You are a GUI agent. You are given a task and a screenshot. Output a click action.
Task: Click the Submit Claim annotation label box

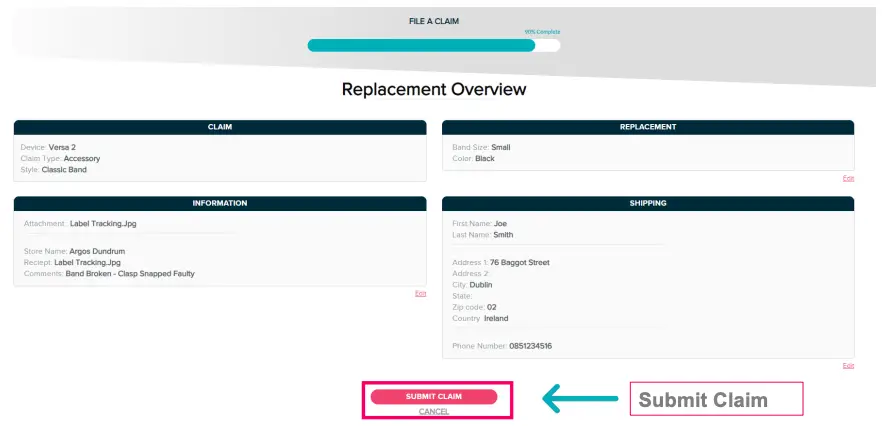tap(715, 399)
